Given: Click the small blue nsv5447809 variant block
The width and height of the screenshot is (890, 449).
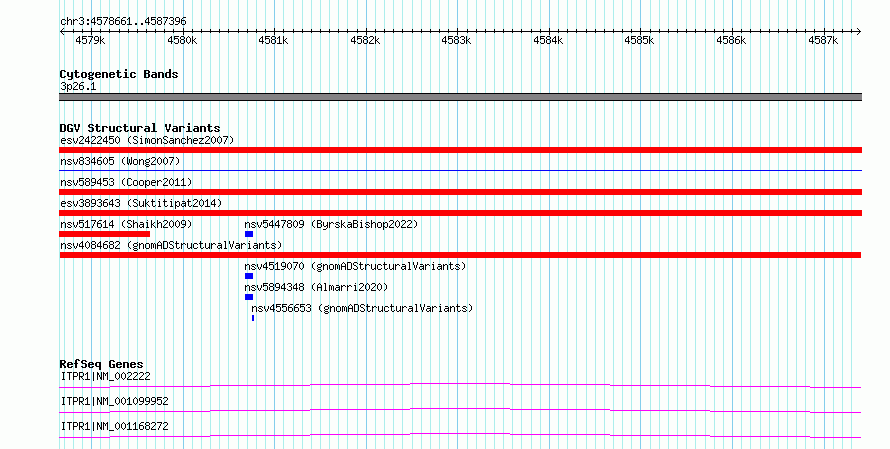Looking at the screenshot, I should click(x=249, y=234).
